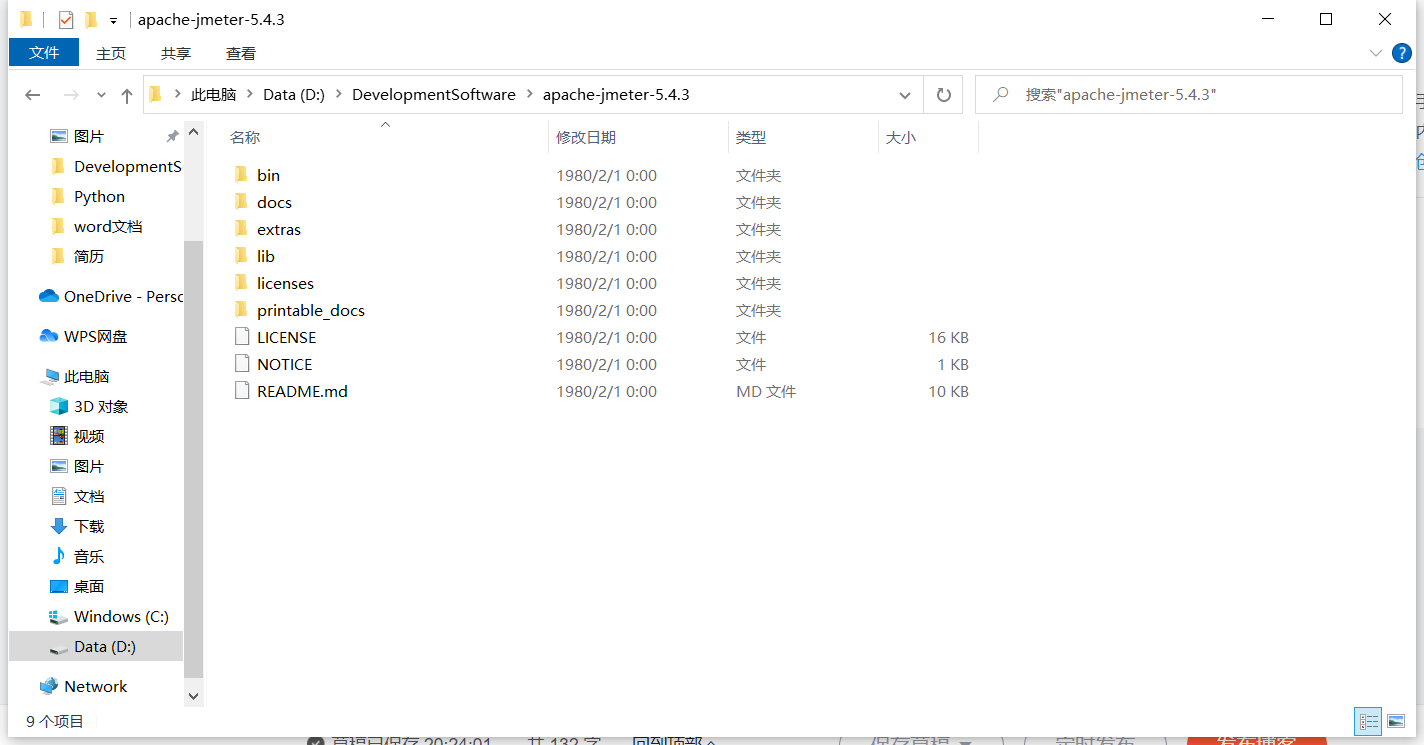Image resolution: width=1424 pixels, height=745 pixels.
Task: Click navigation pane scrollbar up arrow
Action: 194,131
